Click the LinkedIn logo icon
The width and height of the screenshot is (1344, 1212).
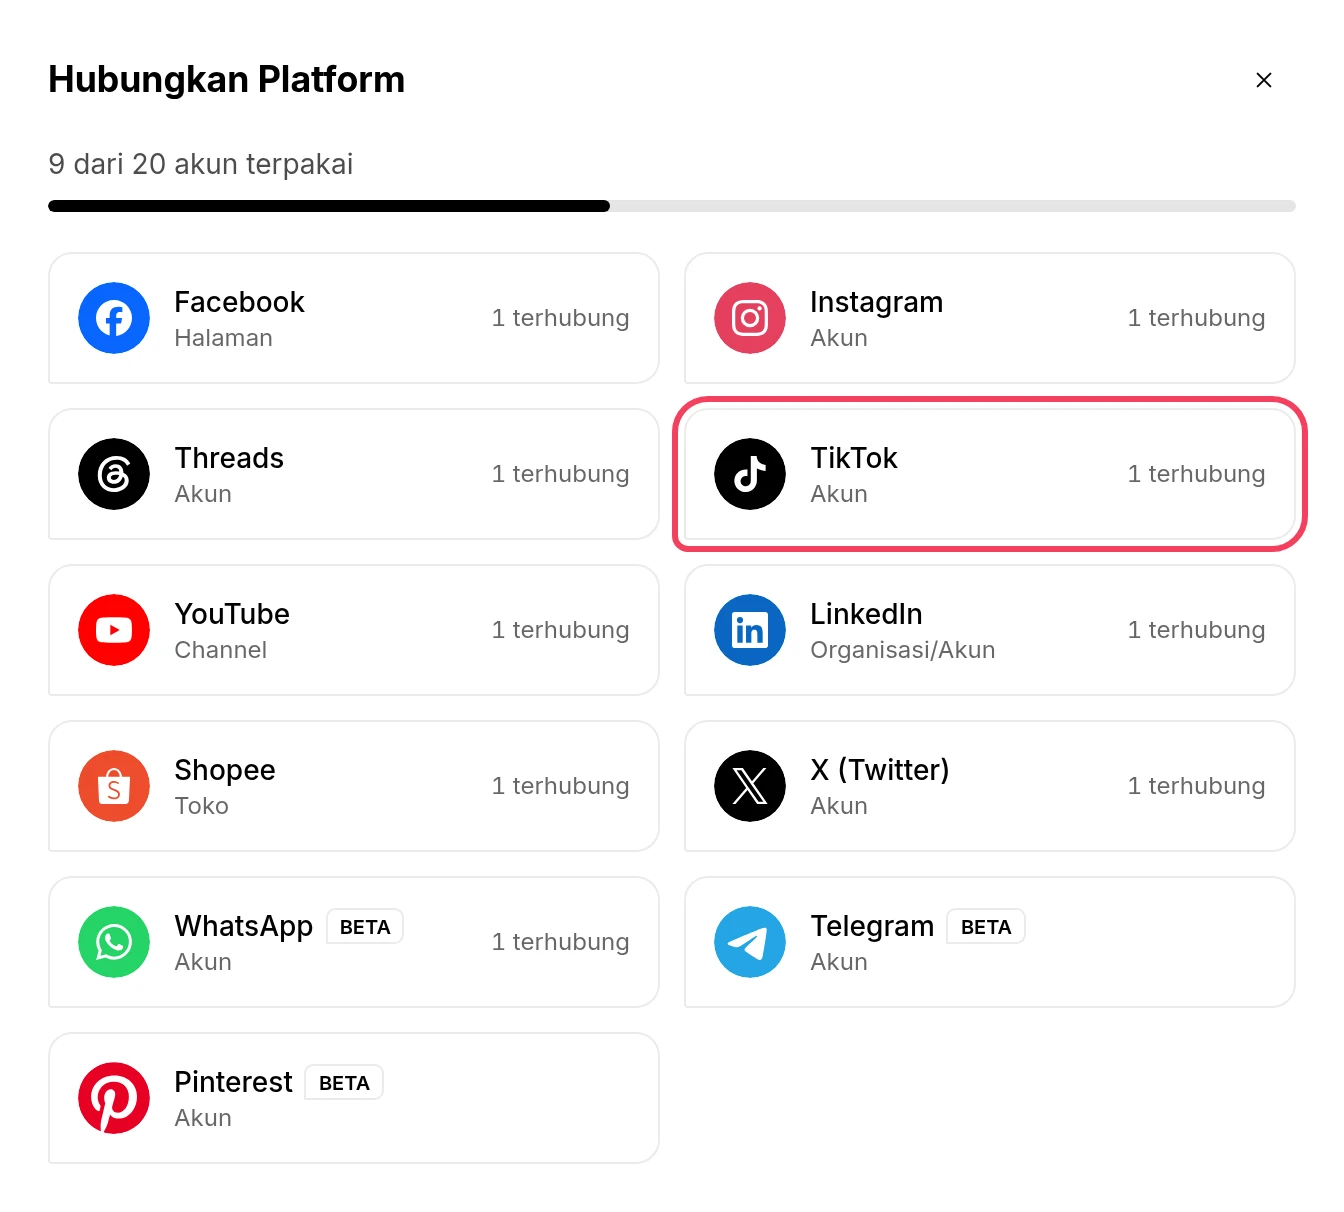[x=750, y=630]
